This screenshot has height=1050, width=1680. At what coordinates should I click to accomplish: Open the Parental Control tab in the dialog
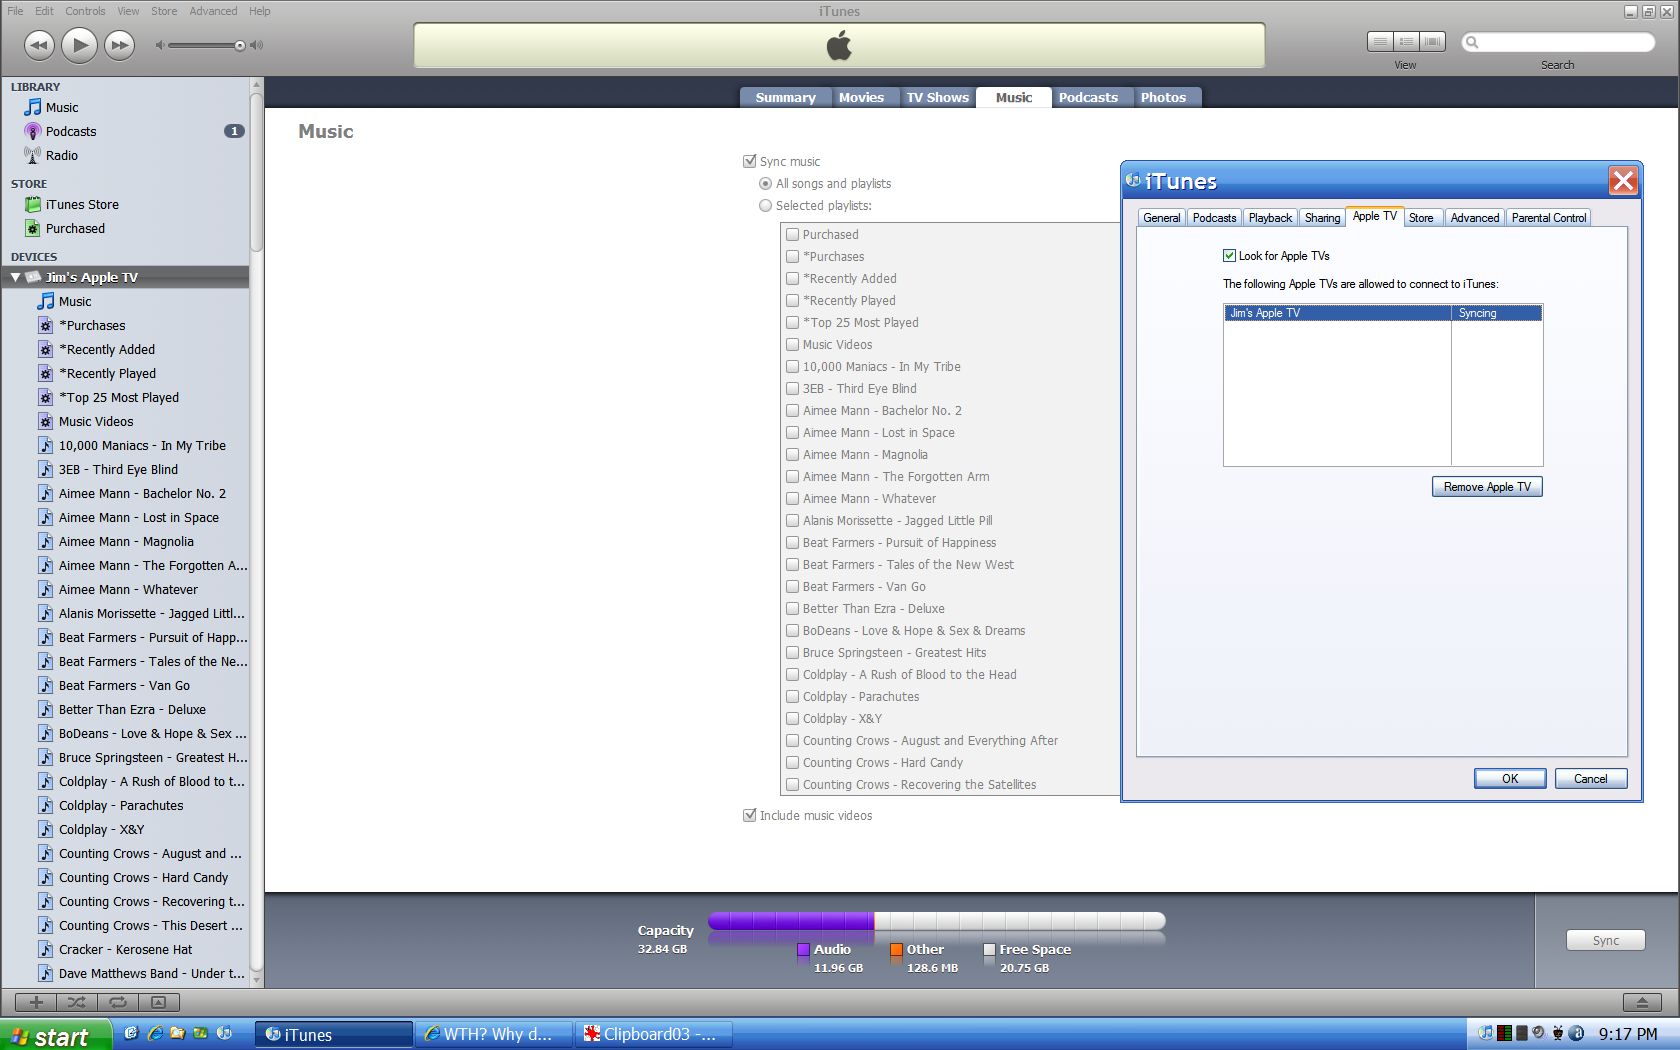[x=1548, y=217]
